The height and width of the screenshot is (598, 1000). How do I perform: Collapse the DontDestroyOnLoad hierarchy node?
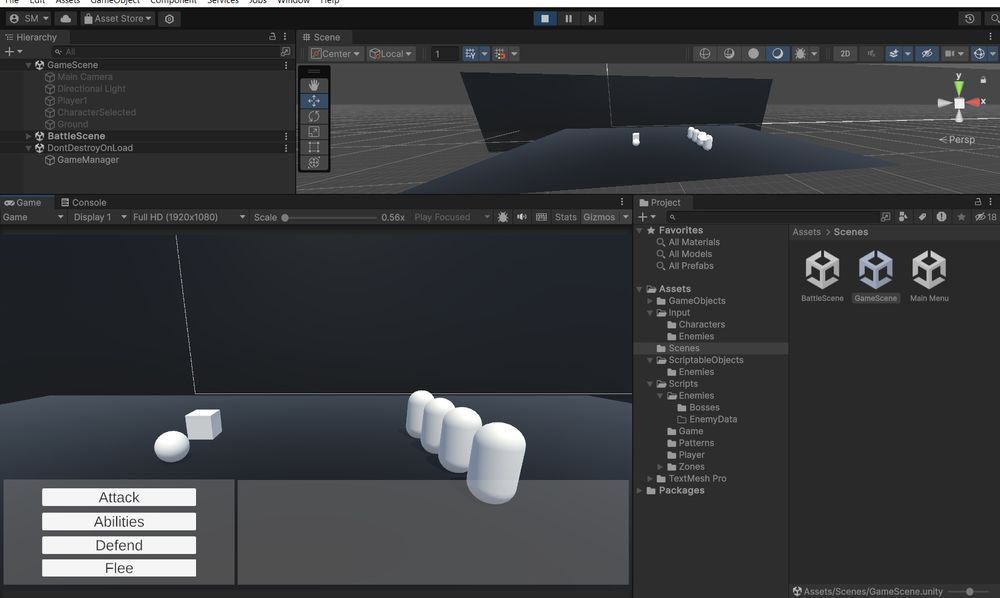[28, 148]
